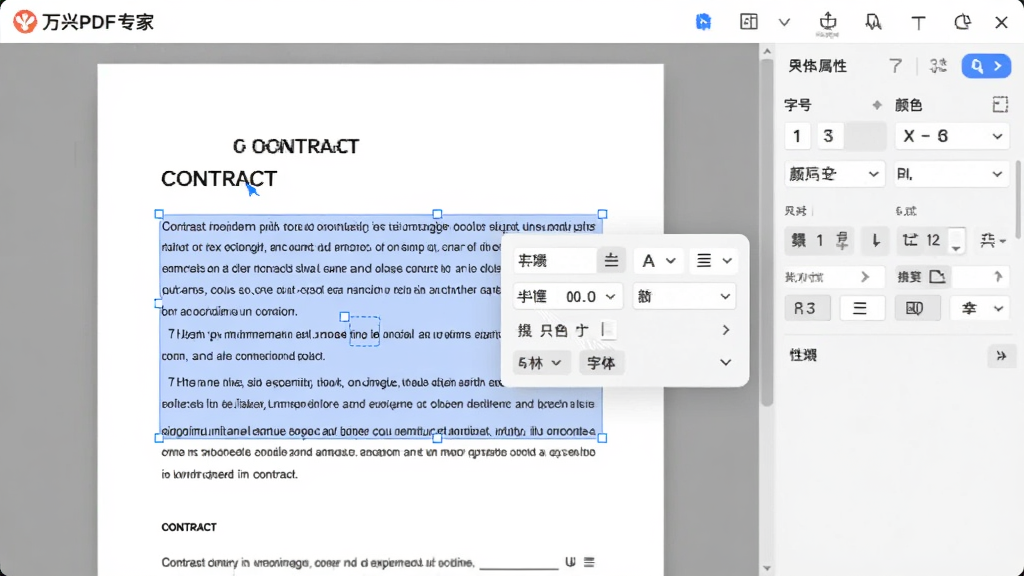Click the font size box showing "1"
This screenshot has height=576, width=1024.
click(x=797, y=136)
